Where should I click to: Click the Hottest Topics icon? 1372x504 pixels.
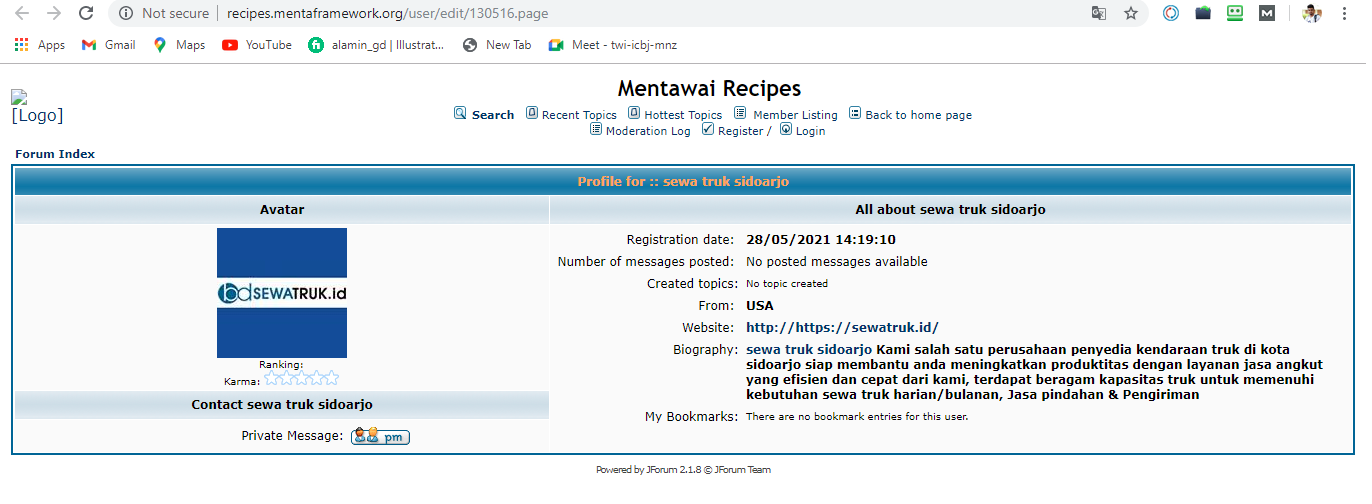pos(634,113)
